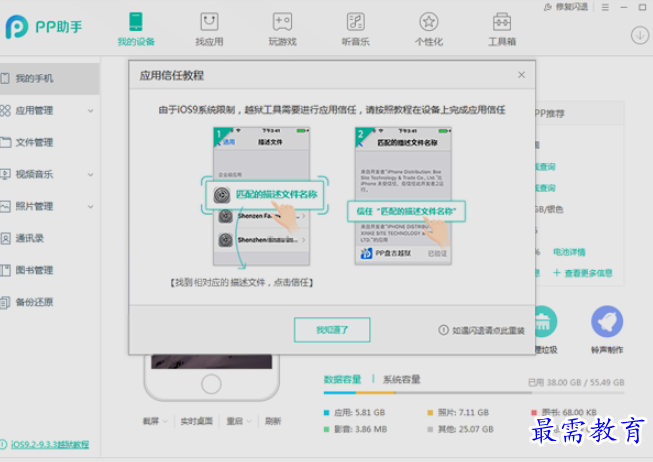Click the 我知道了 button
Image resolution: width=653 pixels, height=462 pixels.
pyautogui.click(x=332, y=330)
